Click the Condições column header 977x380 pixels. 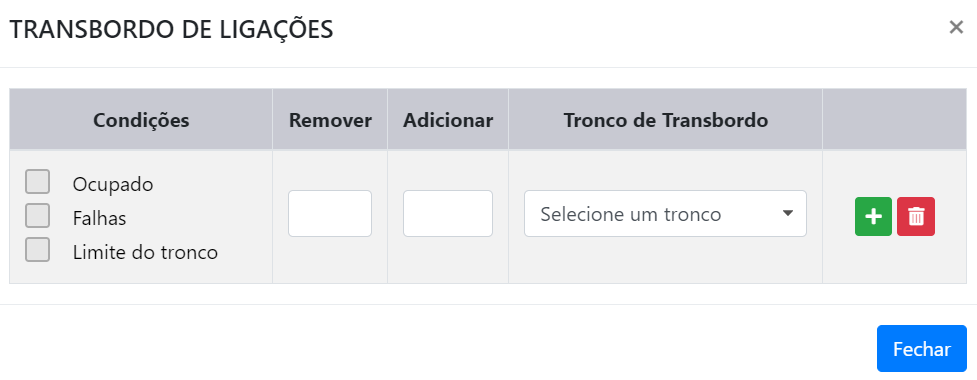tap(141, 120)
